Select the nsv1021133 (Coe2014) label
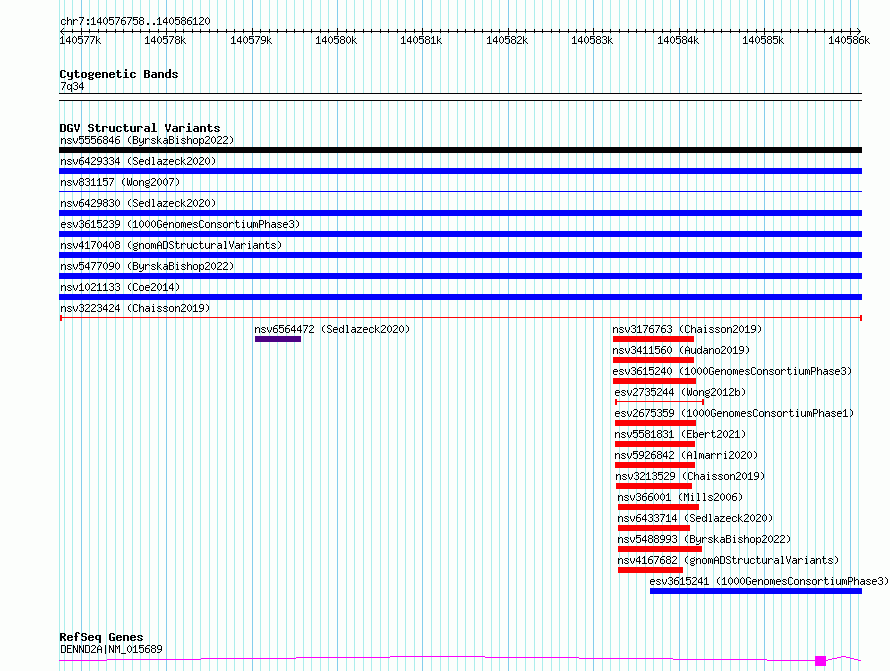This screenshot has height=671, width=890. click(120, 287)
